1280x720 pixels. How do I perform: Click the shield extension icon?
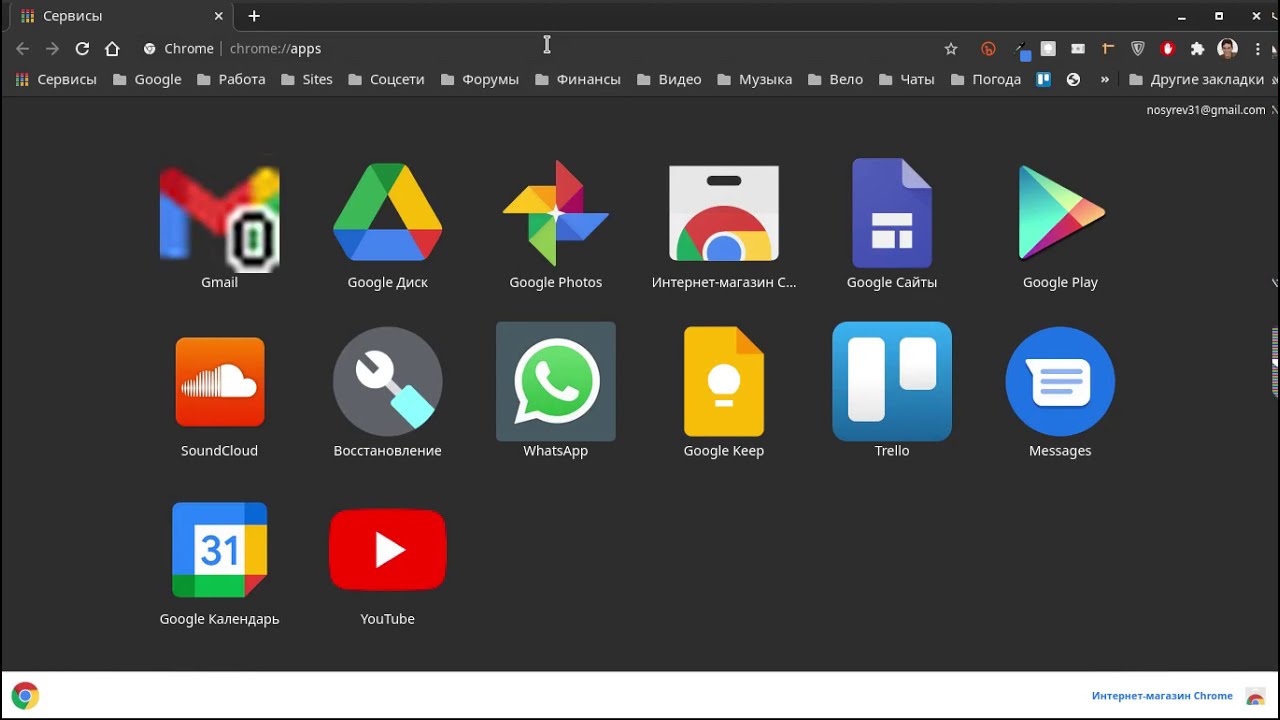click(1137, 48)
